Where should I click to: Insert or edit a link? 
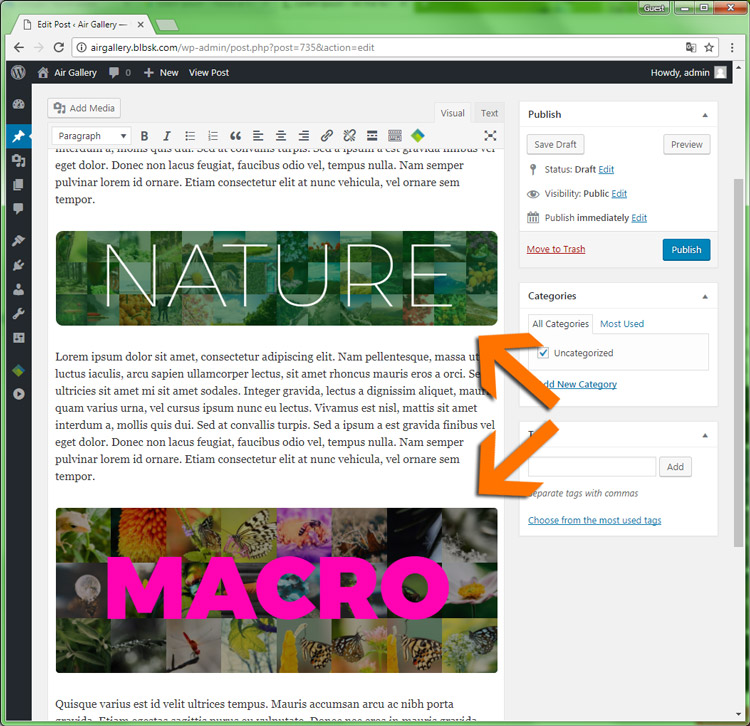click(x=327, y=136)
